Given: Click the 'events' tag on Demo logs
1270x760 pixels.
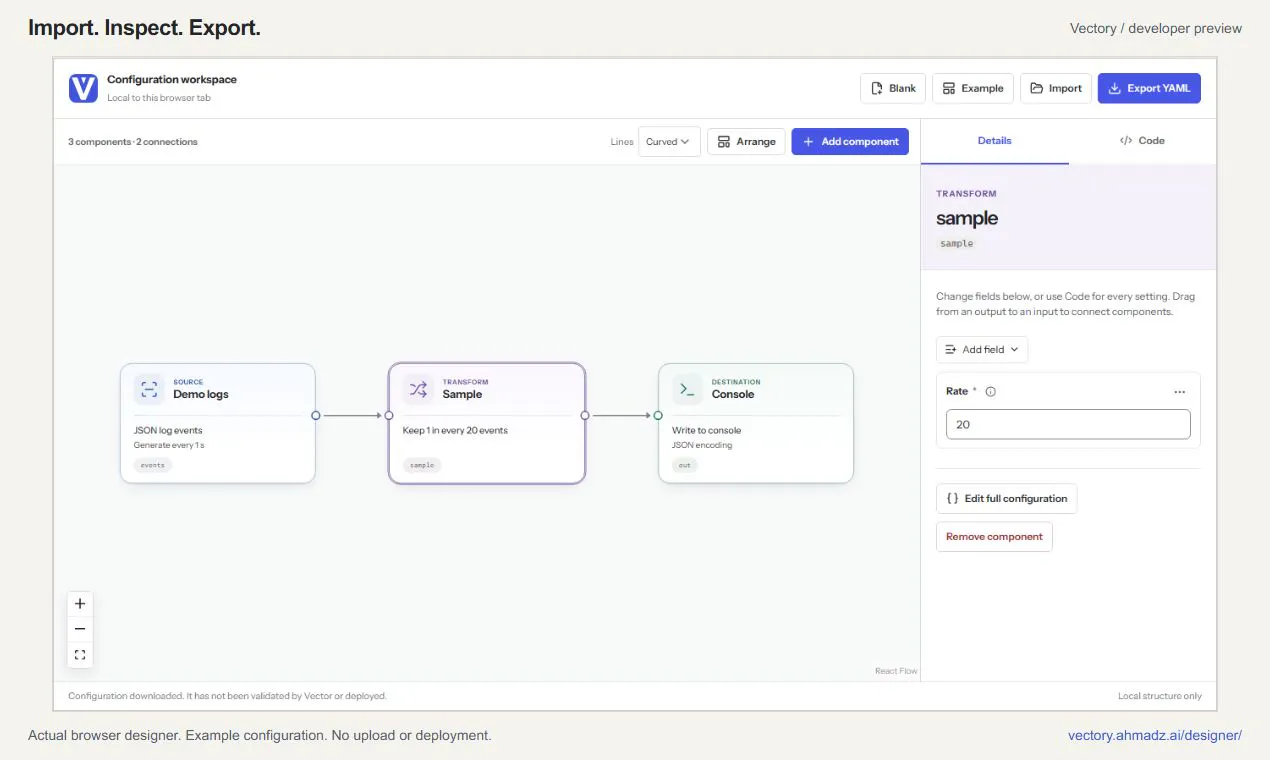Looking at the screenshot, I should point(153,465).
